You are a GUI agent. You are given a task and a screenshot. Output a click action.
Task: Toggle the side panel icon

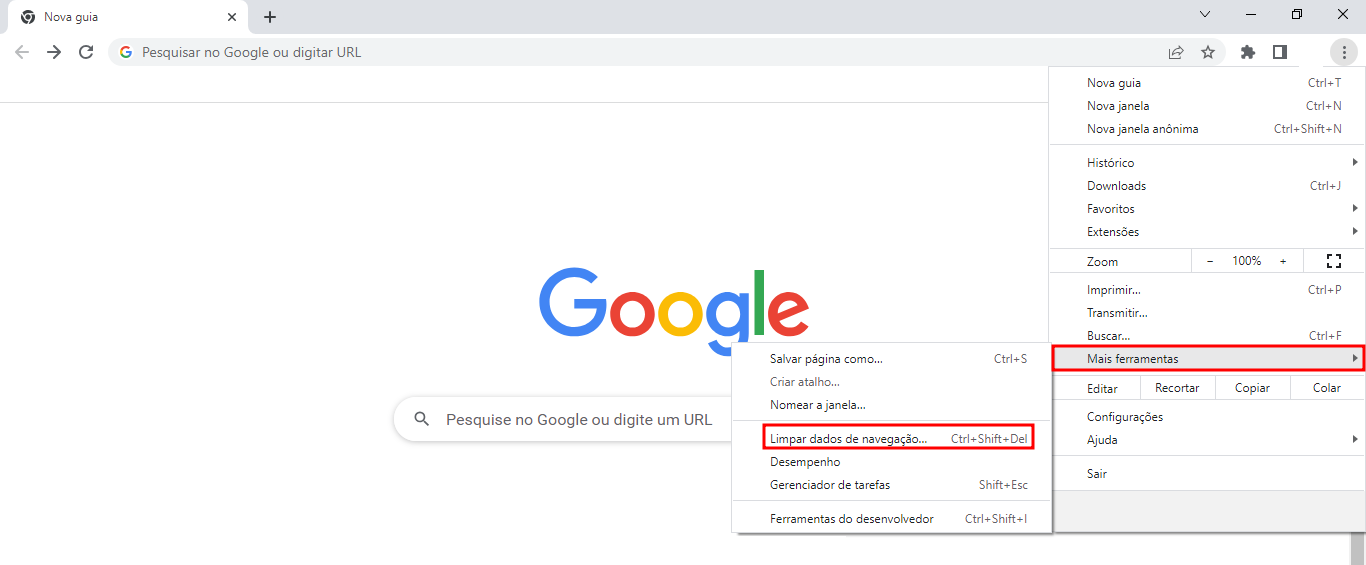(x=1280, y=52)
